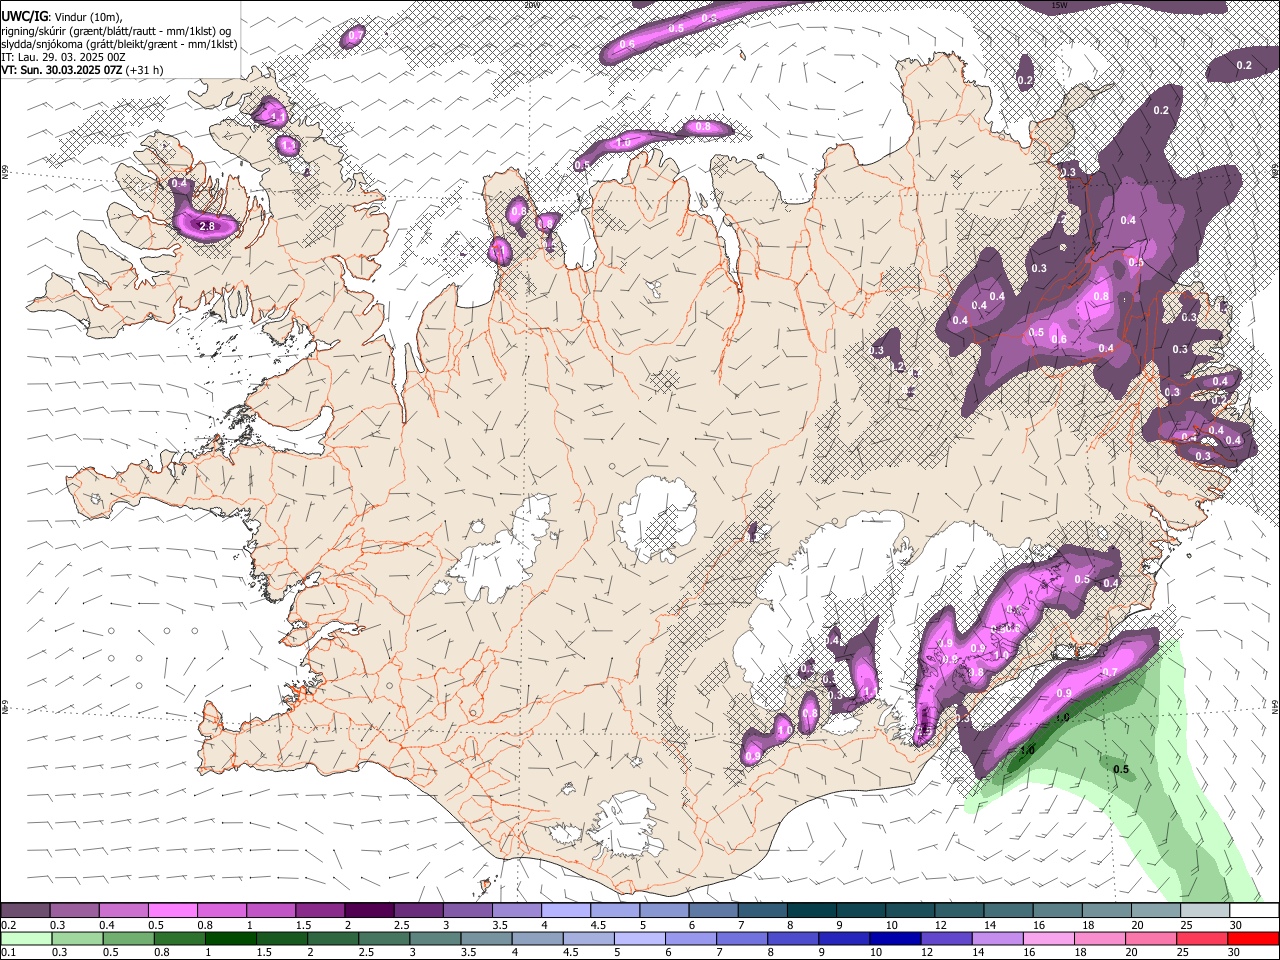Click the 0.9 value on the southeast coast
Screen dimensions: 1280x960
click(1064, 693)
